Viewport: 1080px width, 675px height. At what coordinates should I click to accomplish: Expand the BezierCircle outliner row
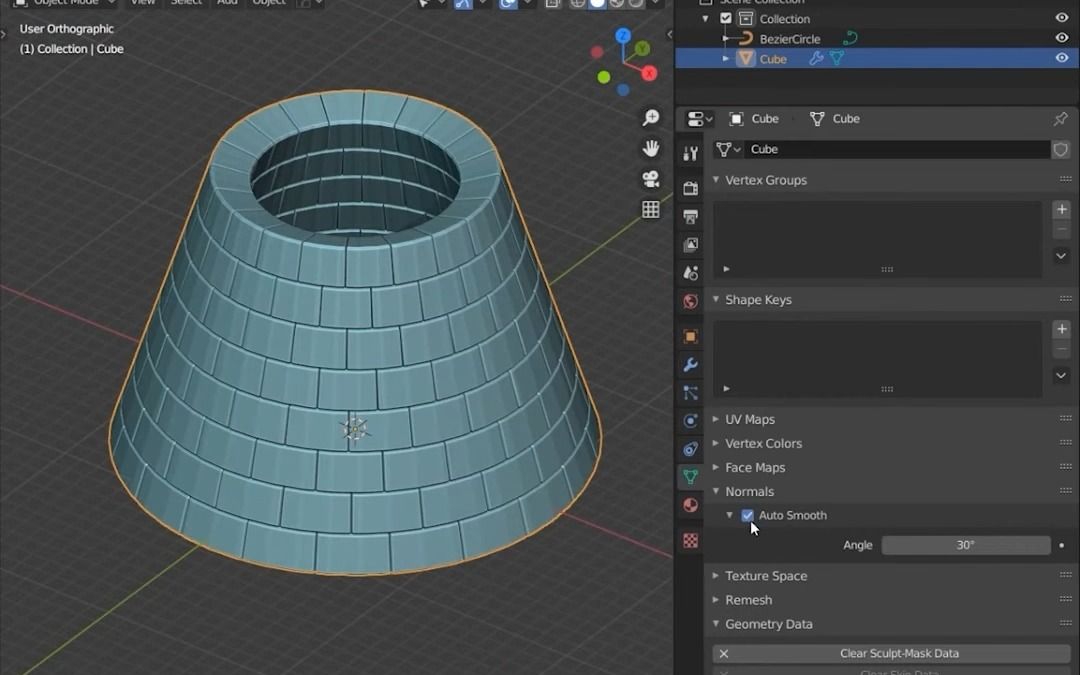tap(725, 39)
